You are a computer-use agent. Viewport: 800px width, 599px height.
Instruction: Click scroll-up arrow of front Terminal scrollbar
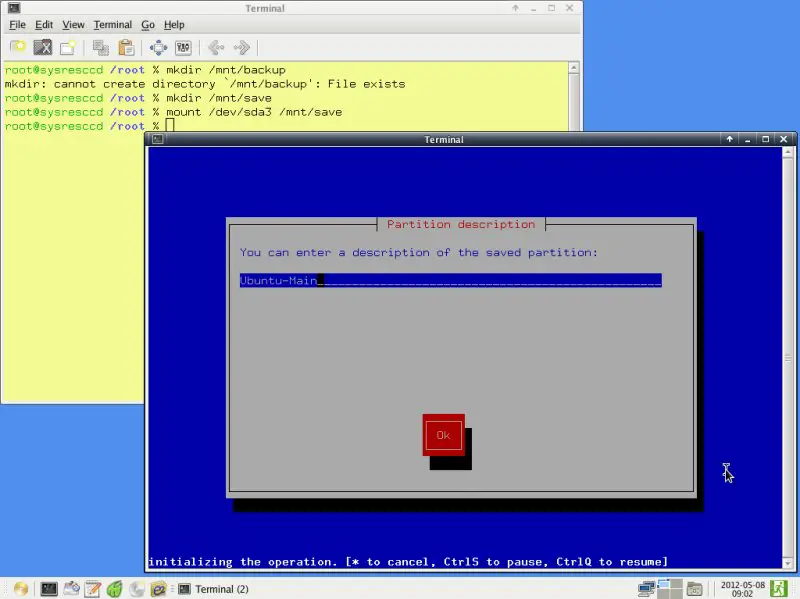[788, 152]
